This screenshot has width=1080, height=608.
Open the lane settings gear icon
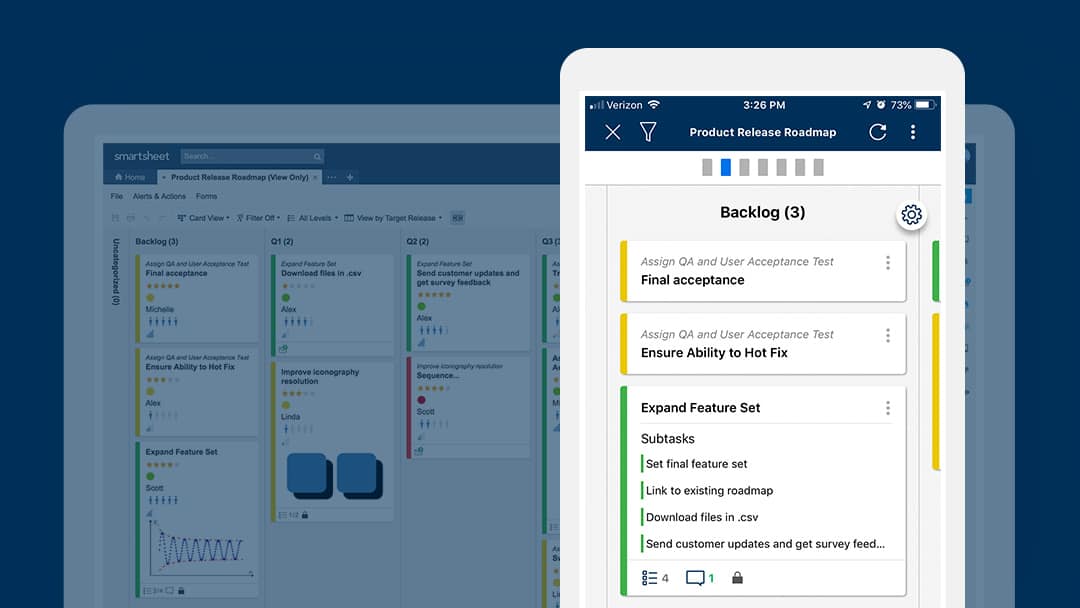pos(911,215)
